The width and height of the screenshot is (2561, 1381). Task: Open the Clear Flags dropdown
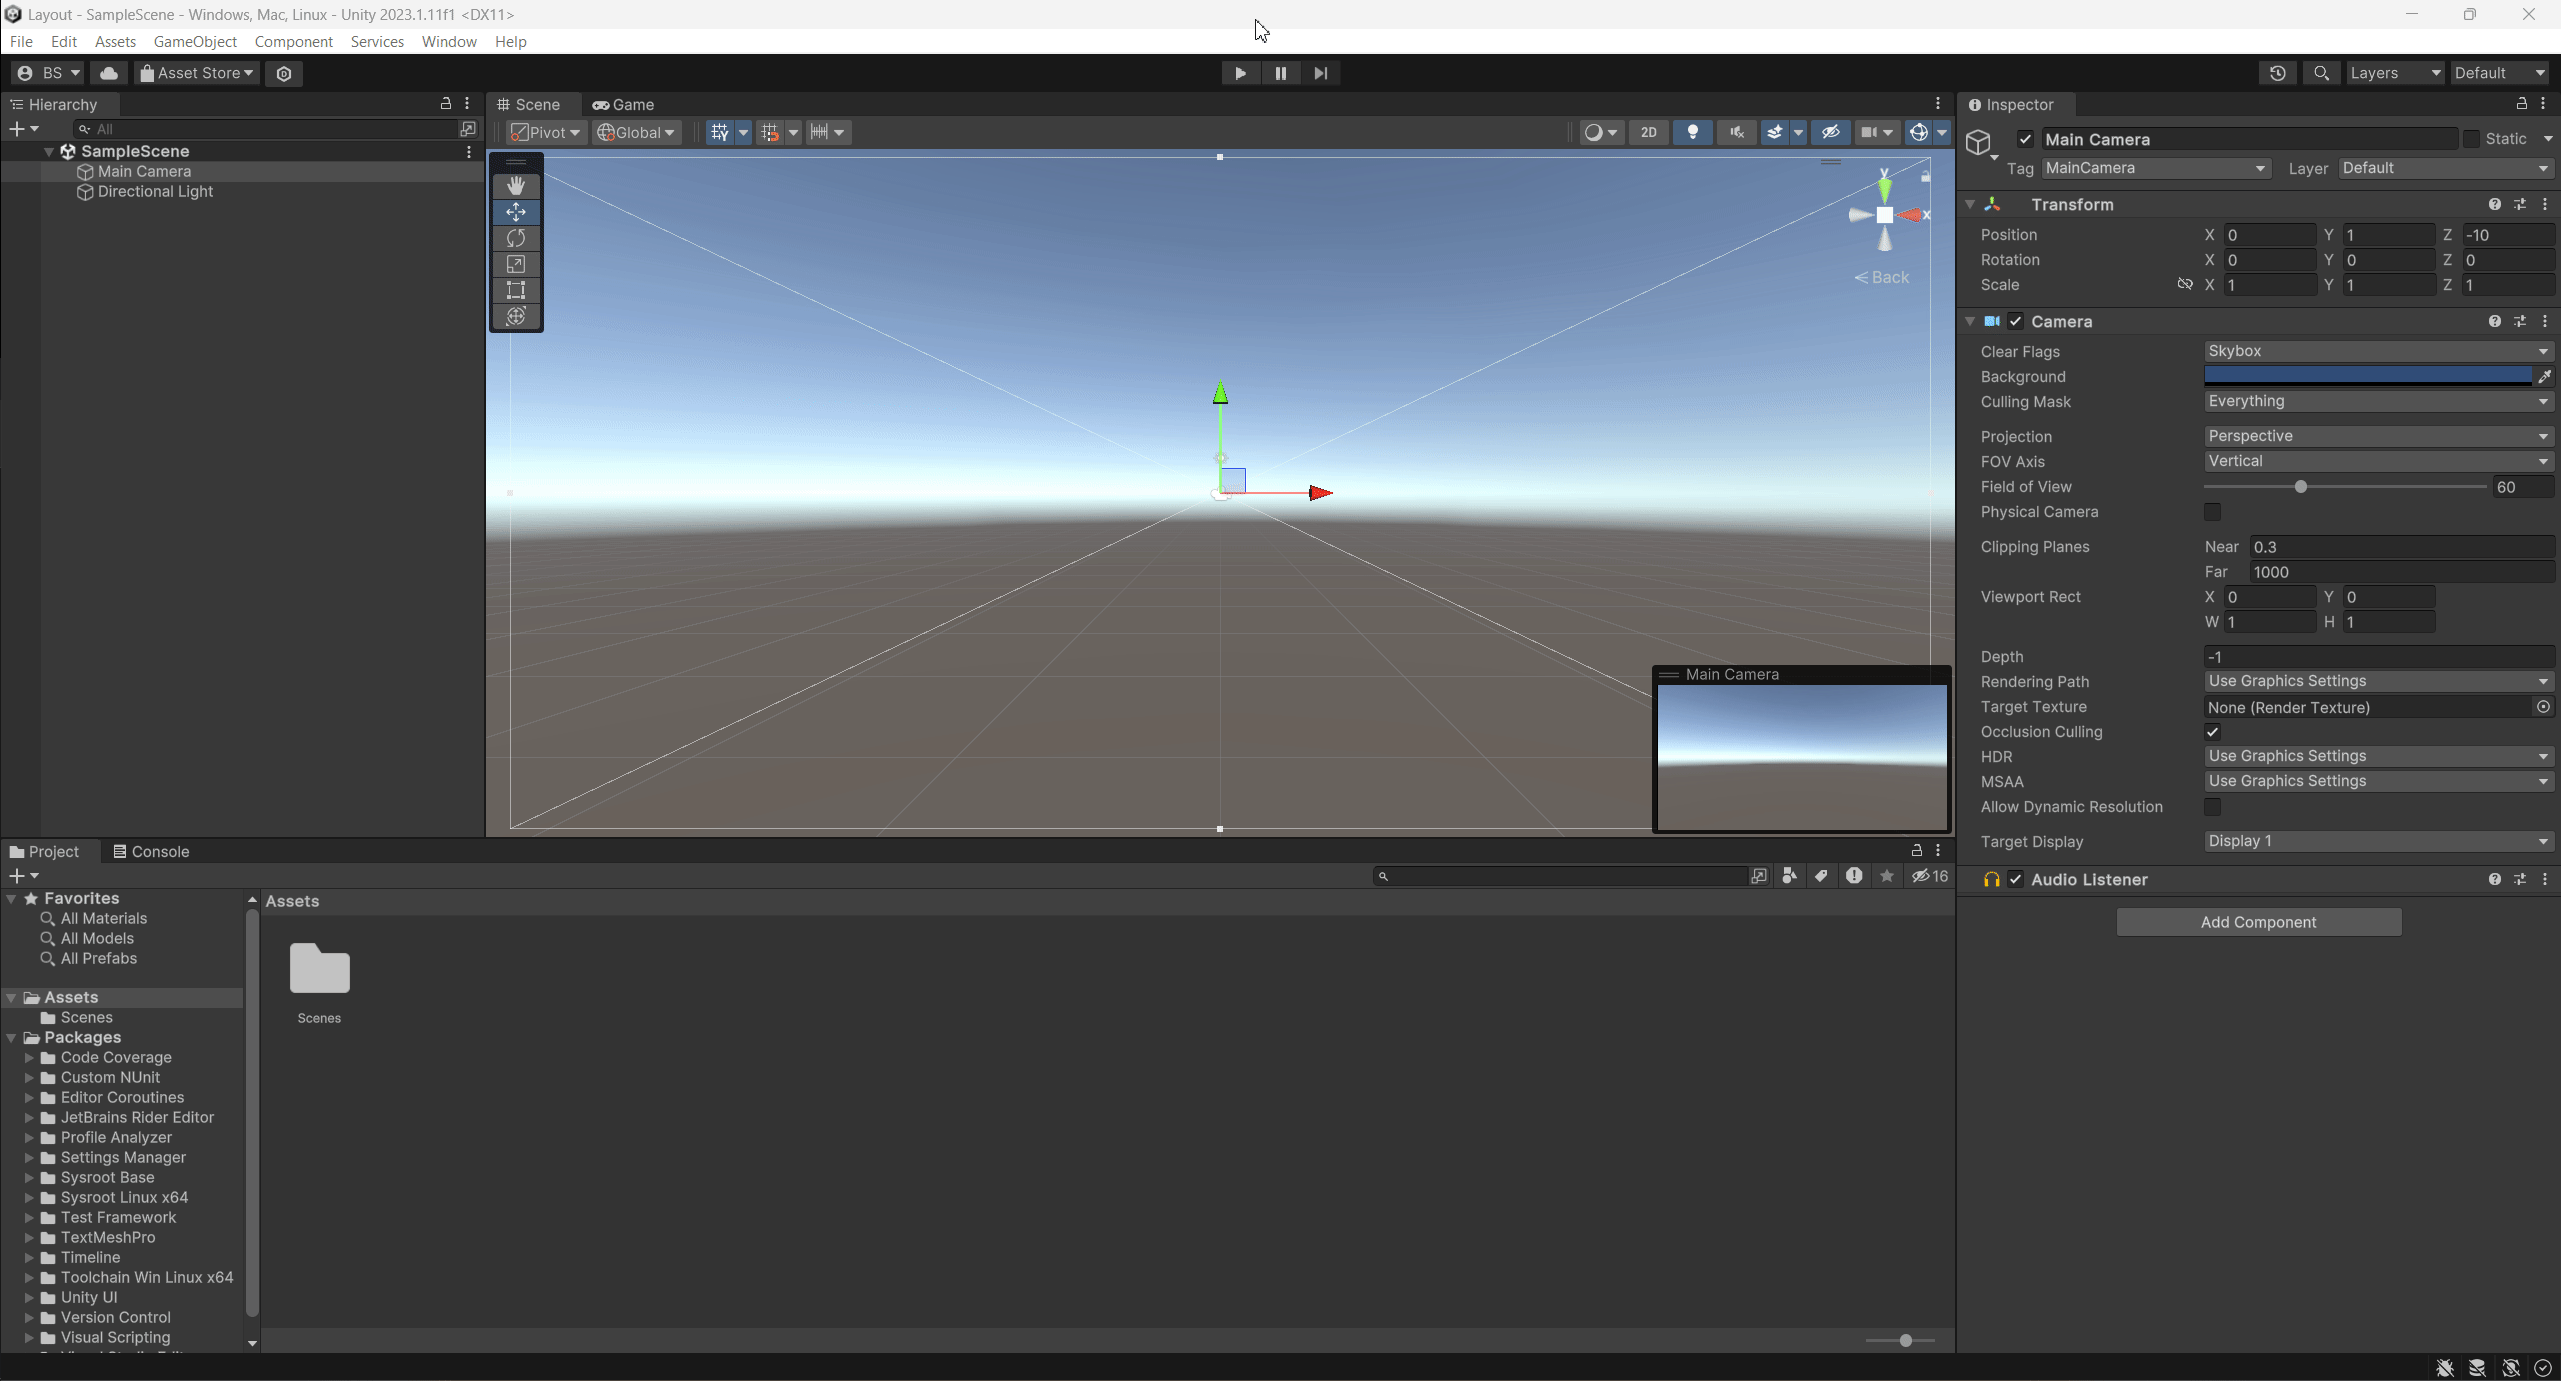tap(2377, 351)
